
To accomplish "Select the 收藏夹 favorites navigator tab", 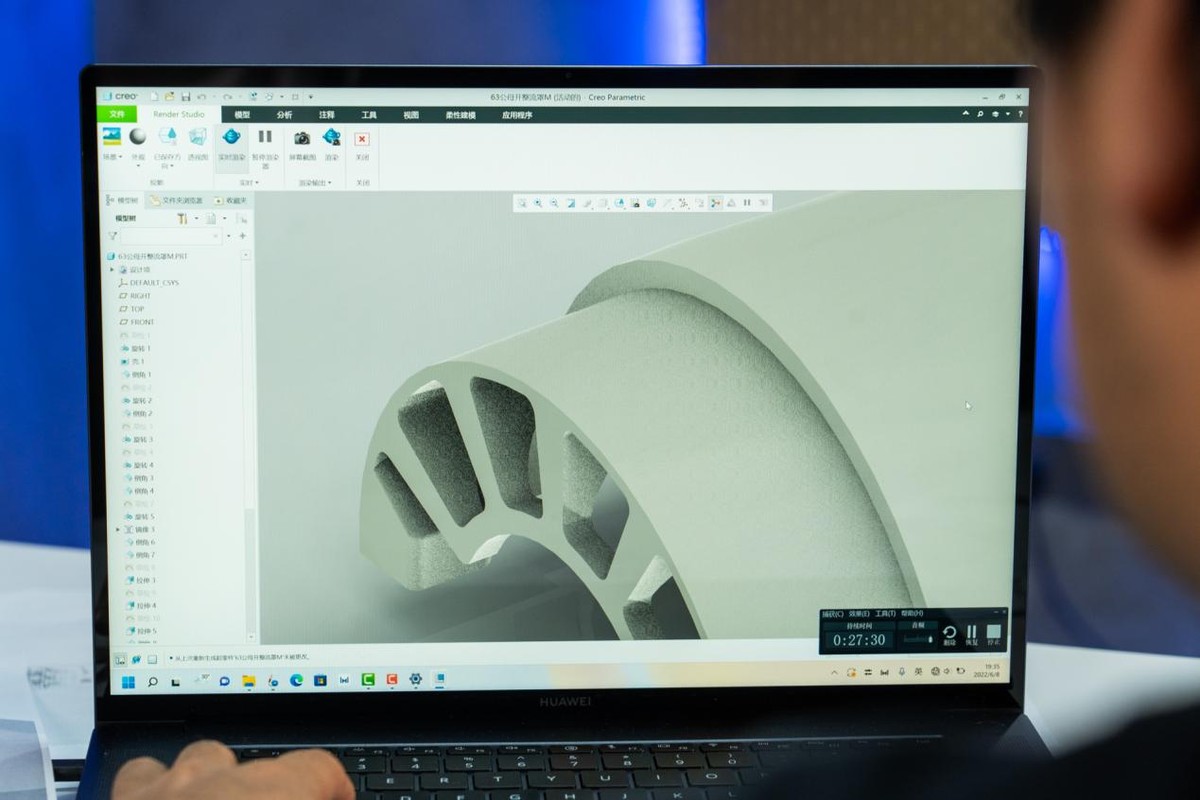I will 230,200.
